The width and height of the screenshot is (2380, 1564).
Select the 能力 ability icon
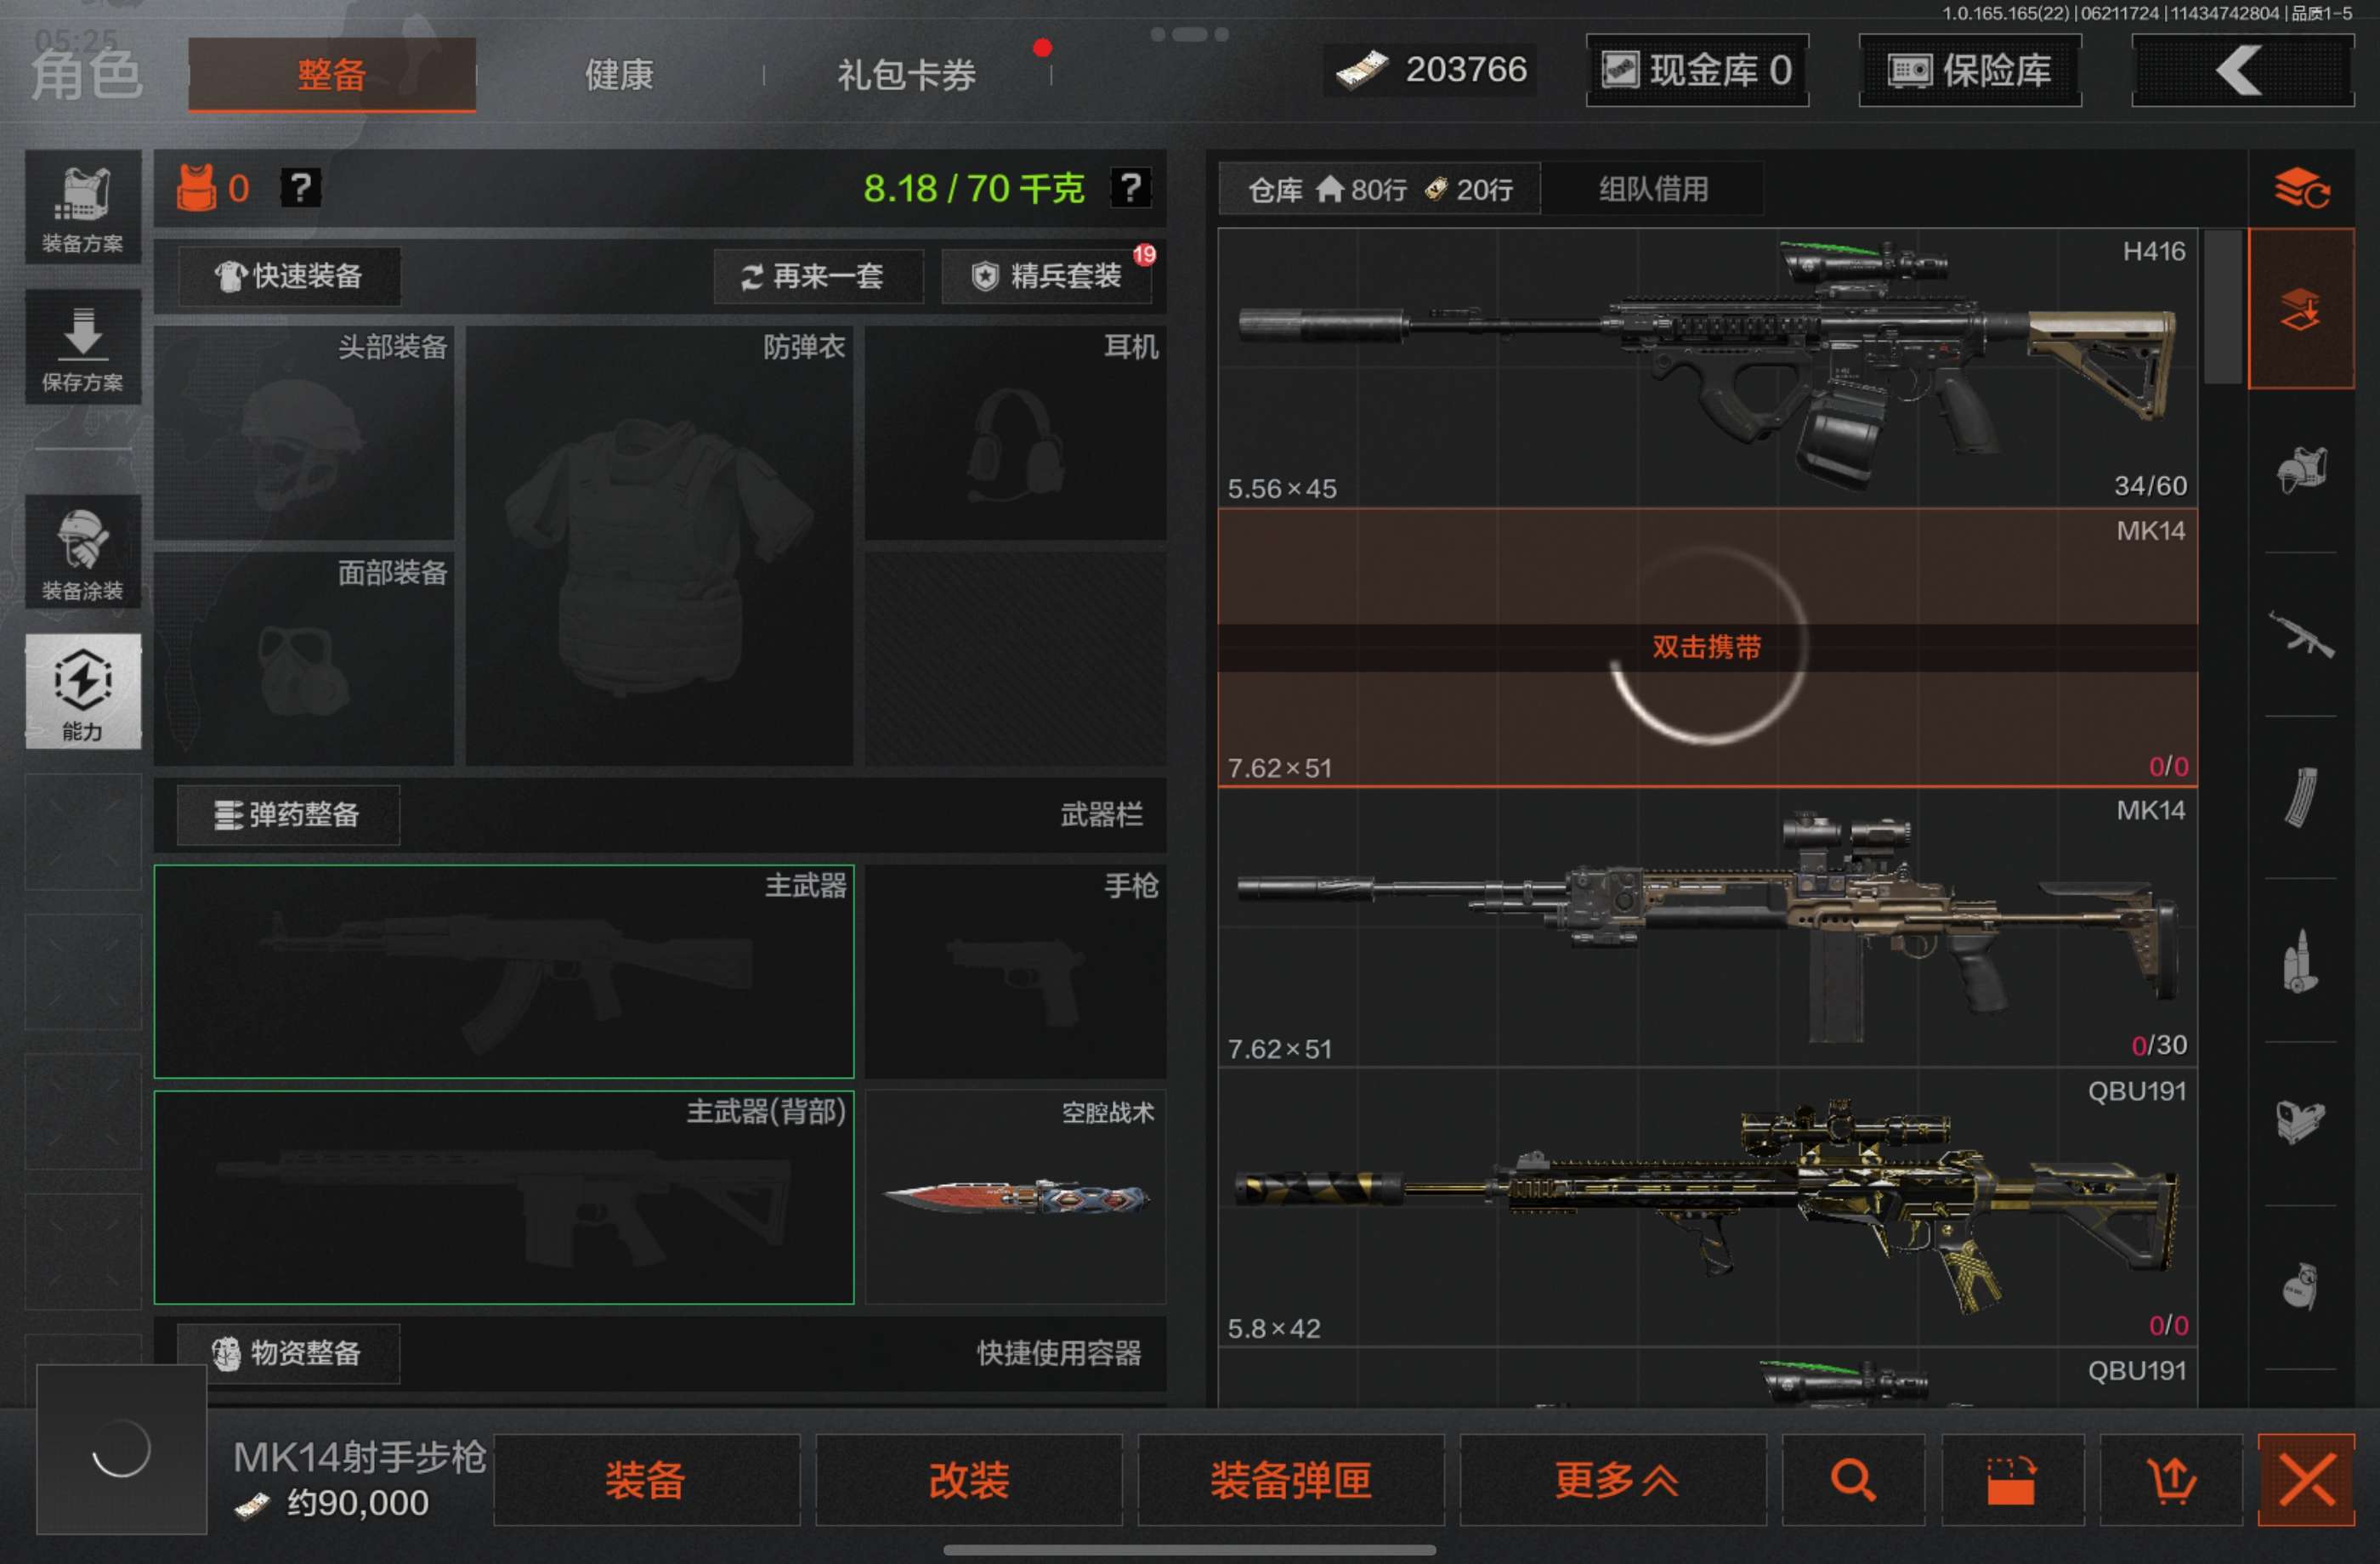click(x=83, y=691)
